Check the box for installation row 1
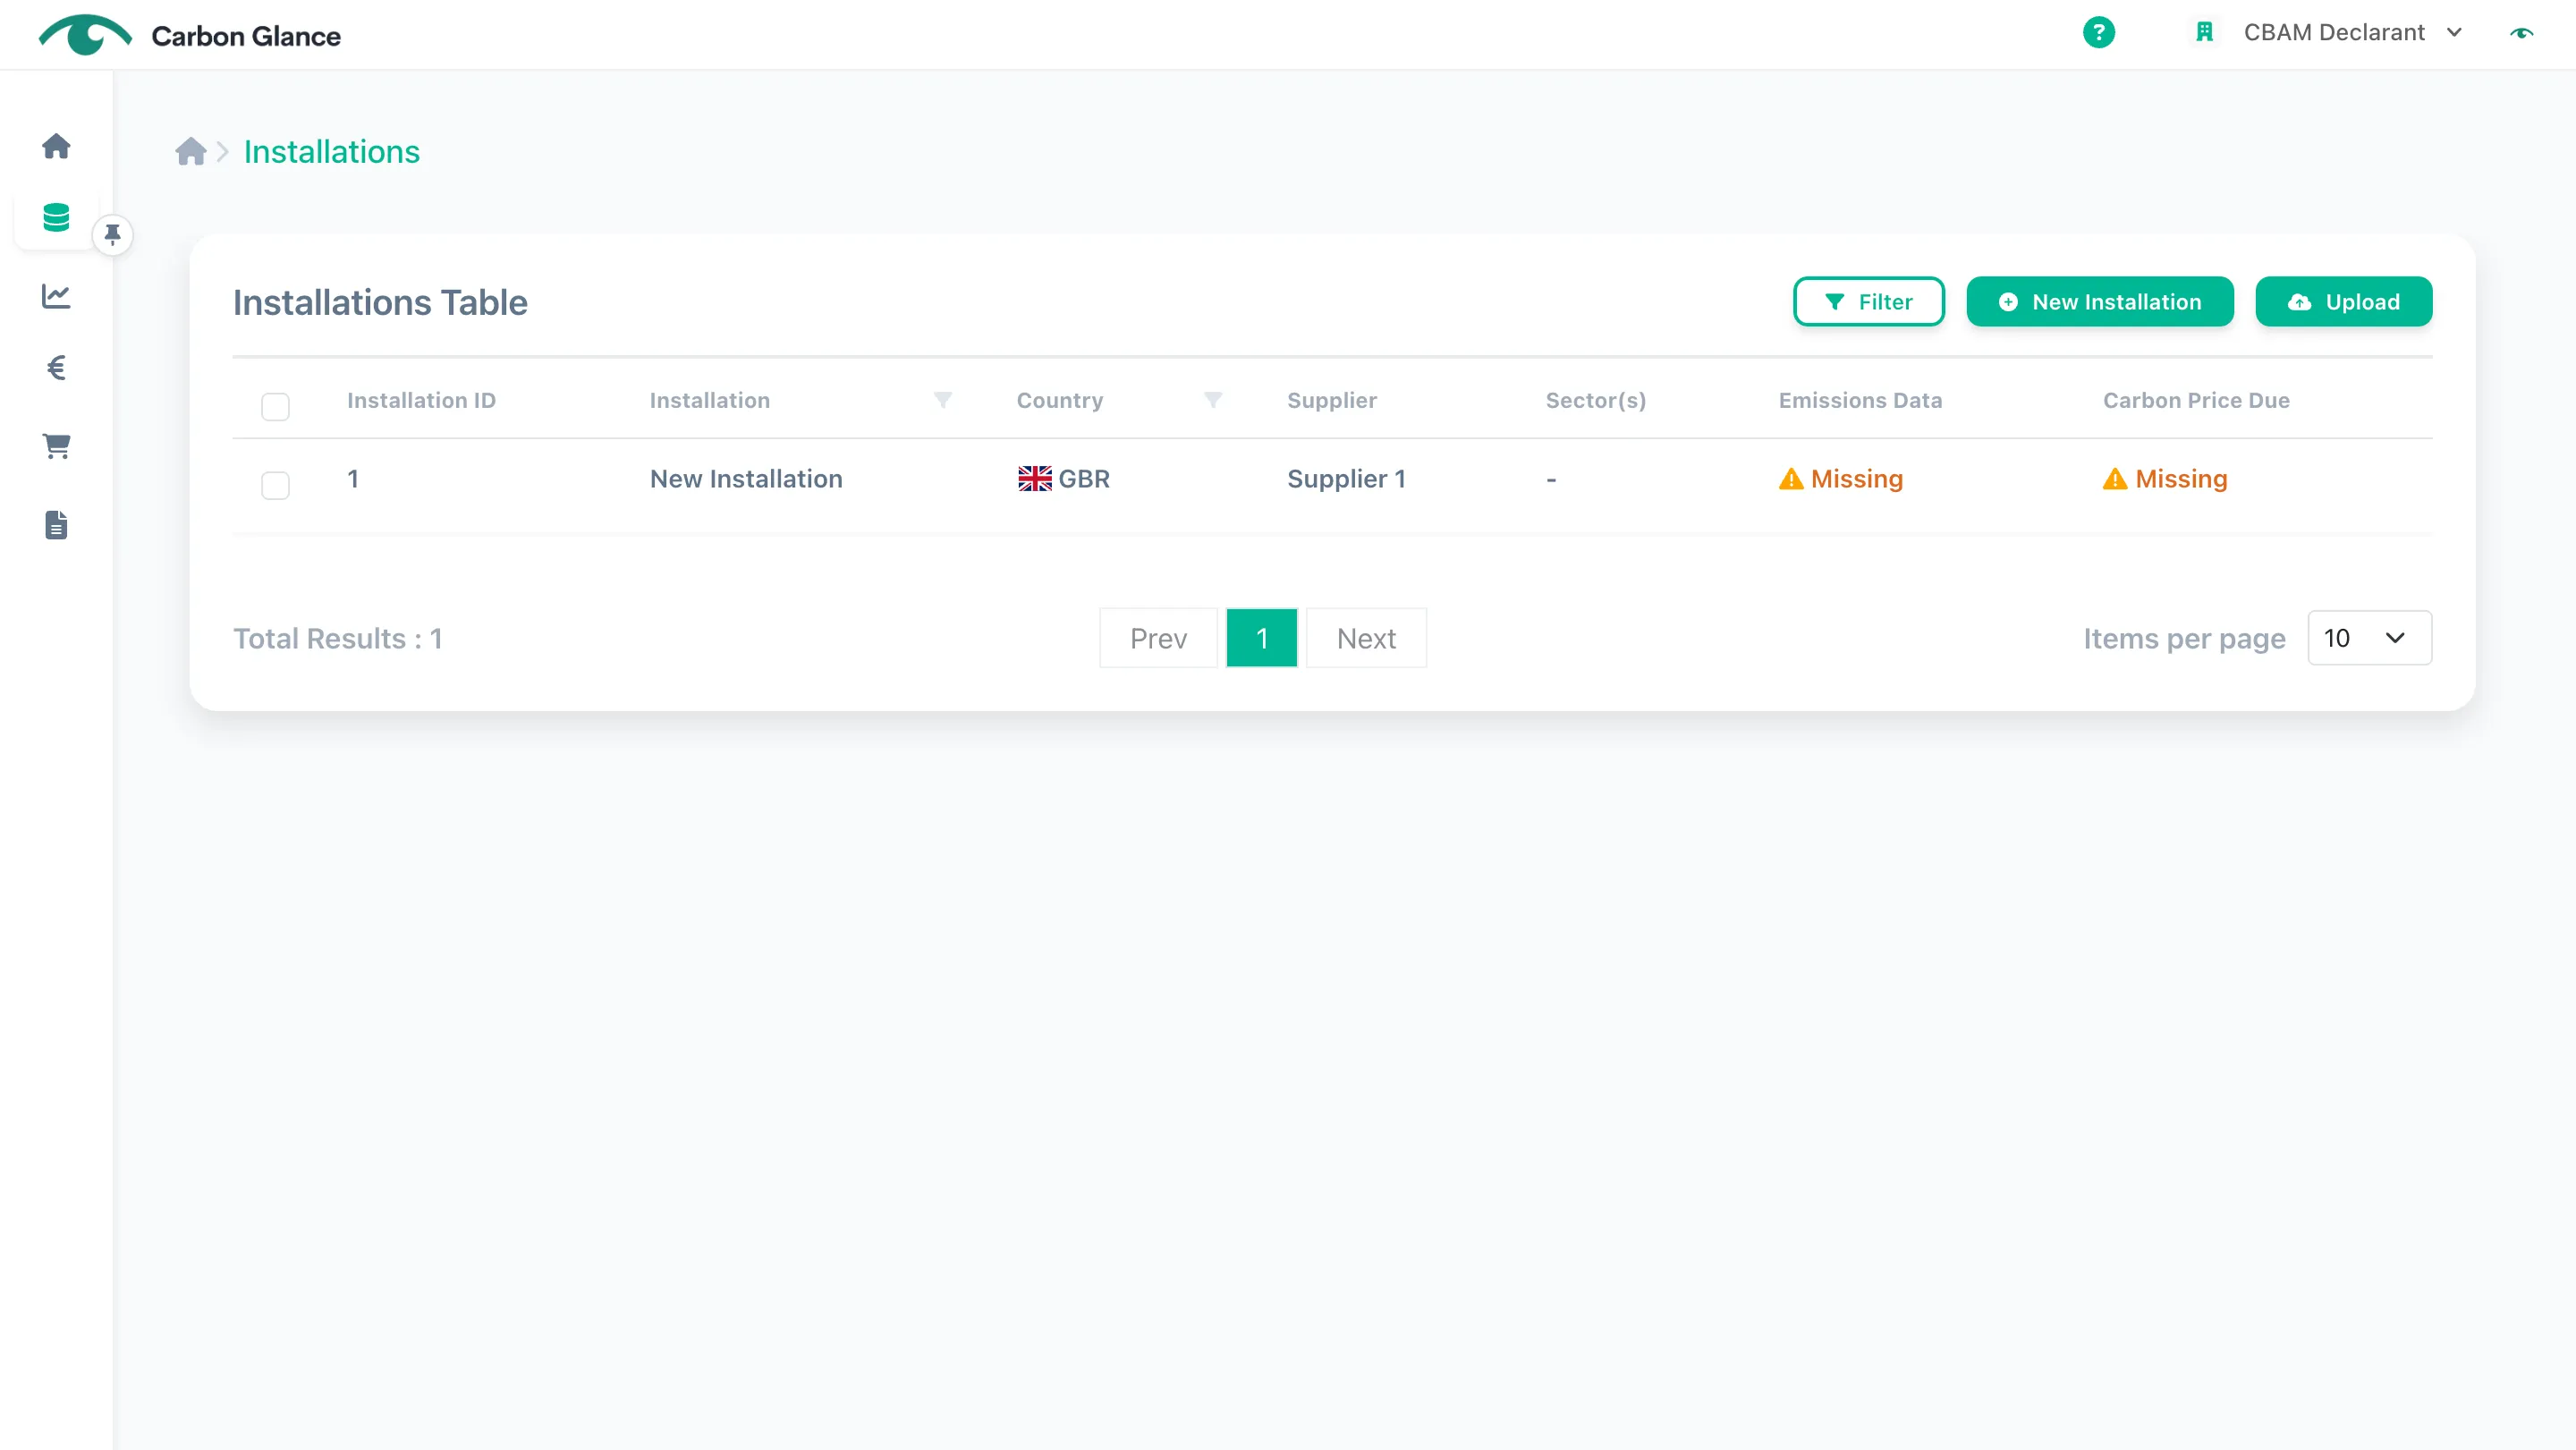This screenshot has width=2576, height=1450. pyautogui.click(x=275, y=485)
